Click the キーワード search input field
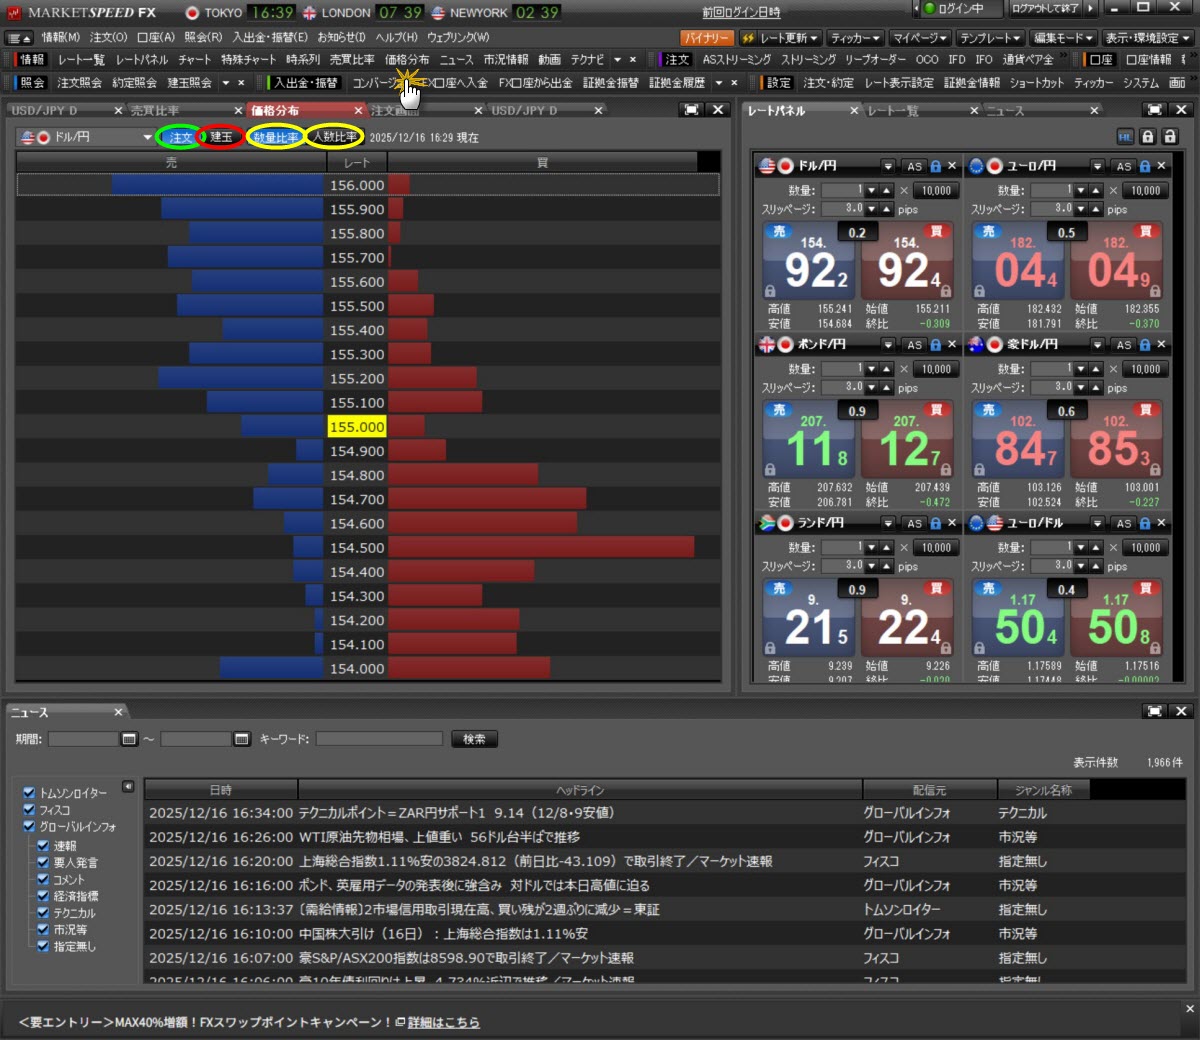Image resolution: width=1200 pixels, height=1040 pixels. [x=379, y=739]
